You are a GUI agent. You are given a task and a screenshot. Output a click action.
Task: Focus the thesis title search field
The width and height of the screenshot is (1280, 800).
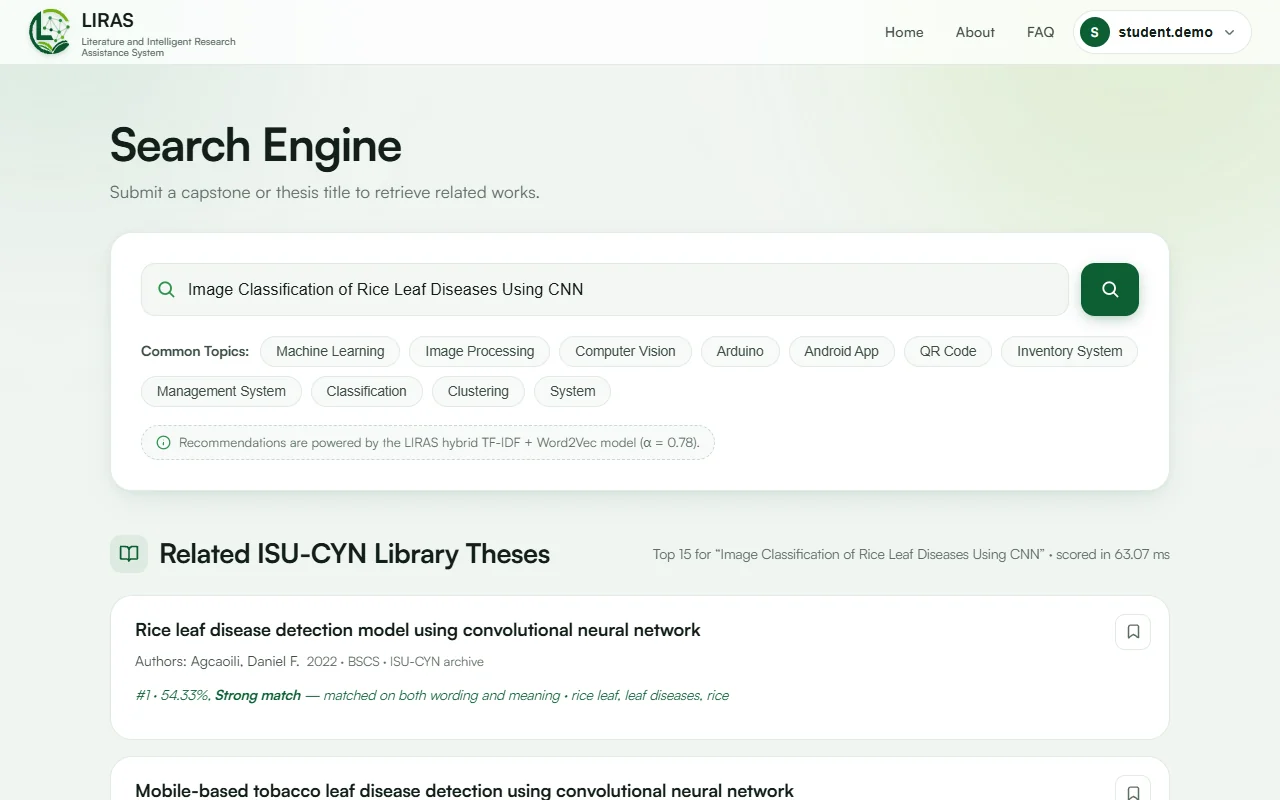pos(605,289)
